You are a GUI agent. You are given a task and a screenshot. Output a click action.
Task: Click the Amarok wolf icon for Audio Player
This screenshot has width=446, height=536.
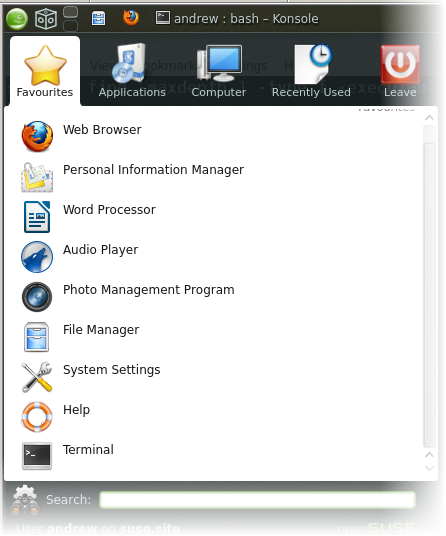click(x=37, y=257)
